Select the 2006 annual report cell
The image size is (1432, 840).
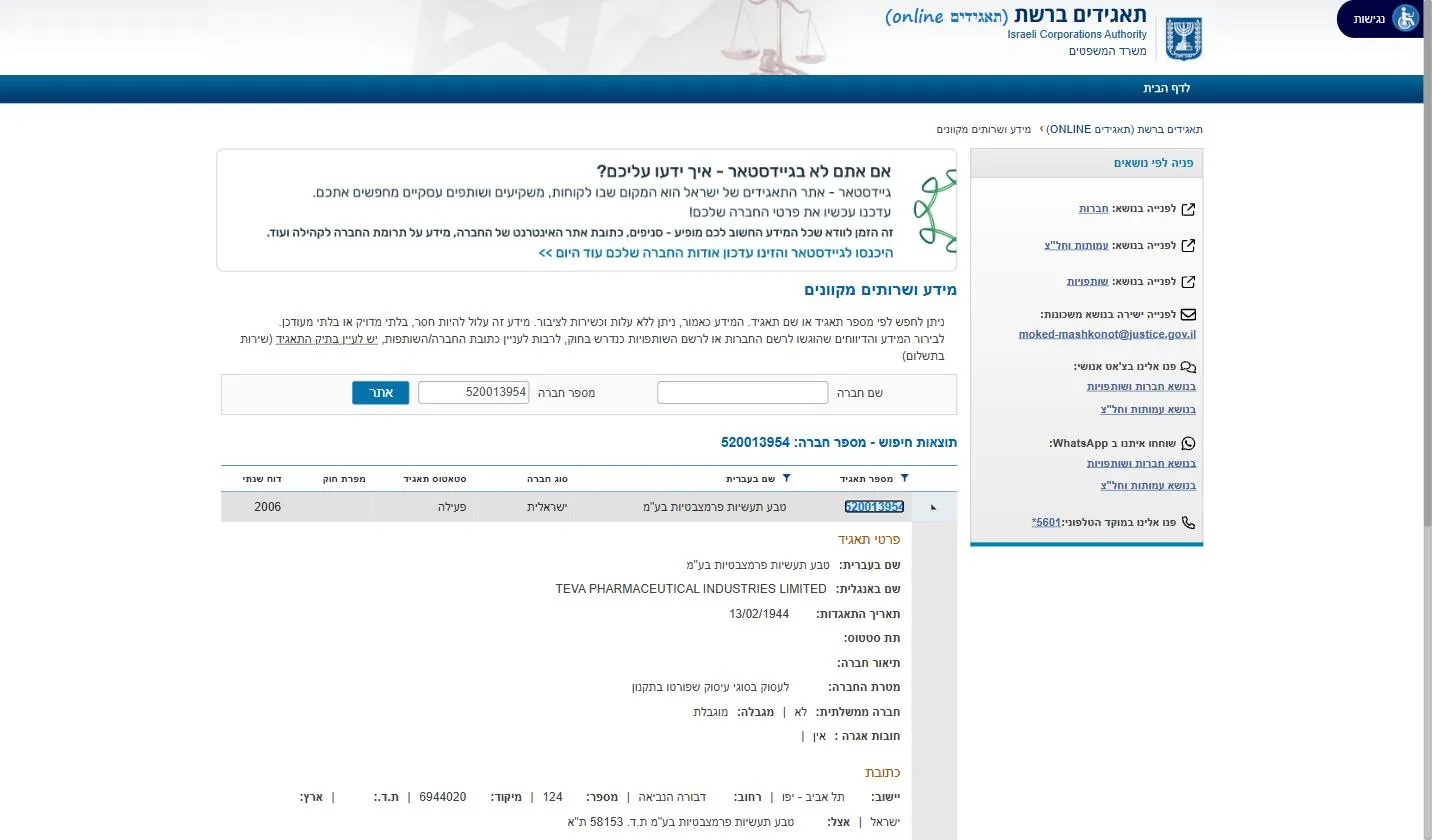[x=268, y=507]
